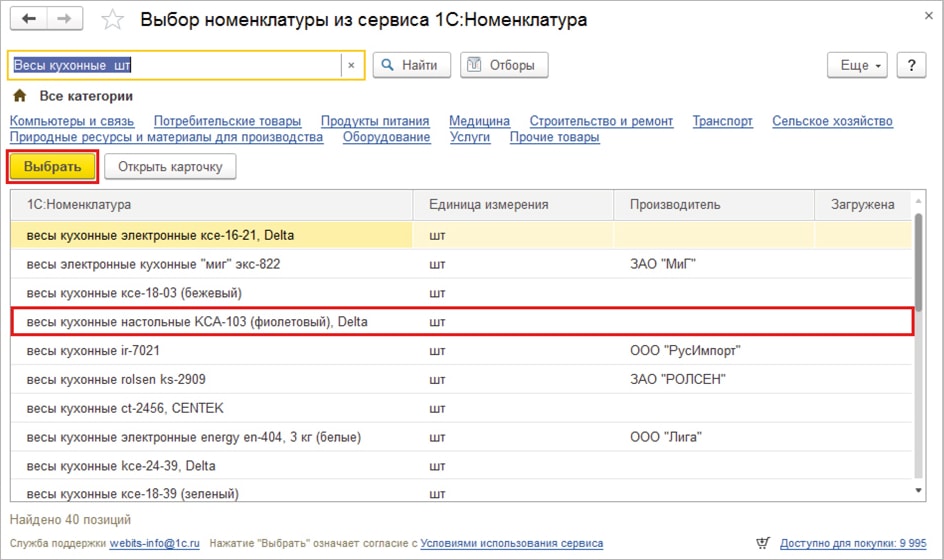Click the Открыть карточку button
This screenshot has height=560, width=944.
pos(170,167)
